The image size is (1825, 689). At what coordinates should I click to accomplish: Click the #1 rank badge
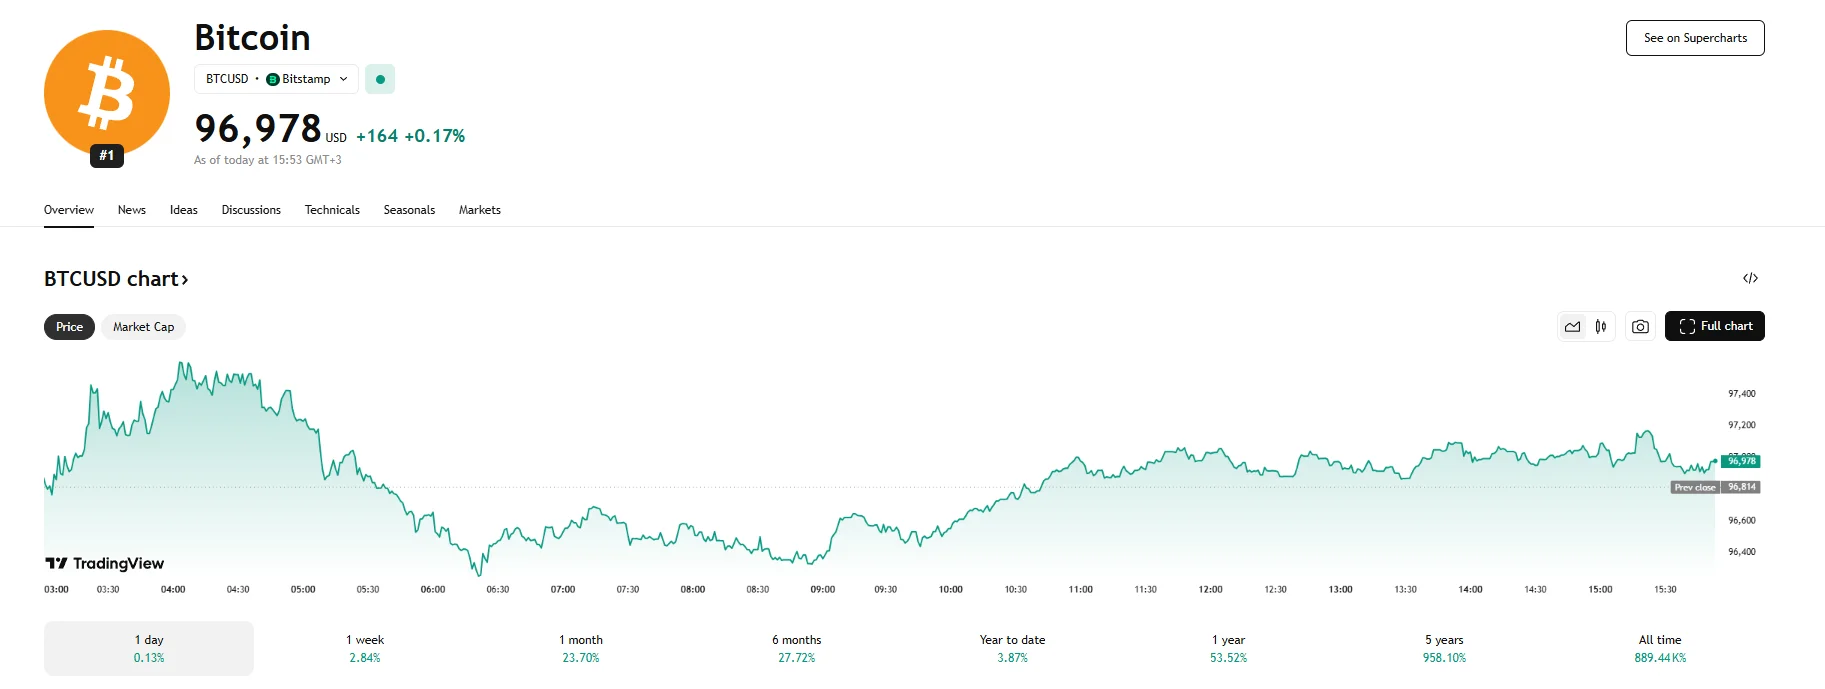[x=107, y=155]
